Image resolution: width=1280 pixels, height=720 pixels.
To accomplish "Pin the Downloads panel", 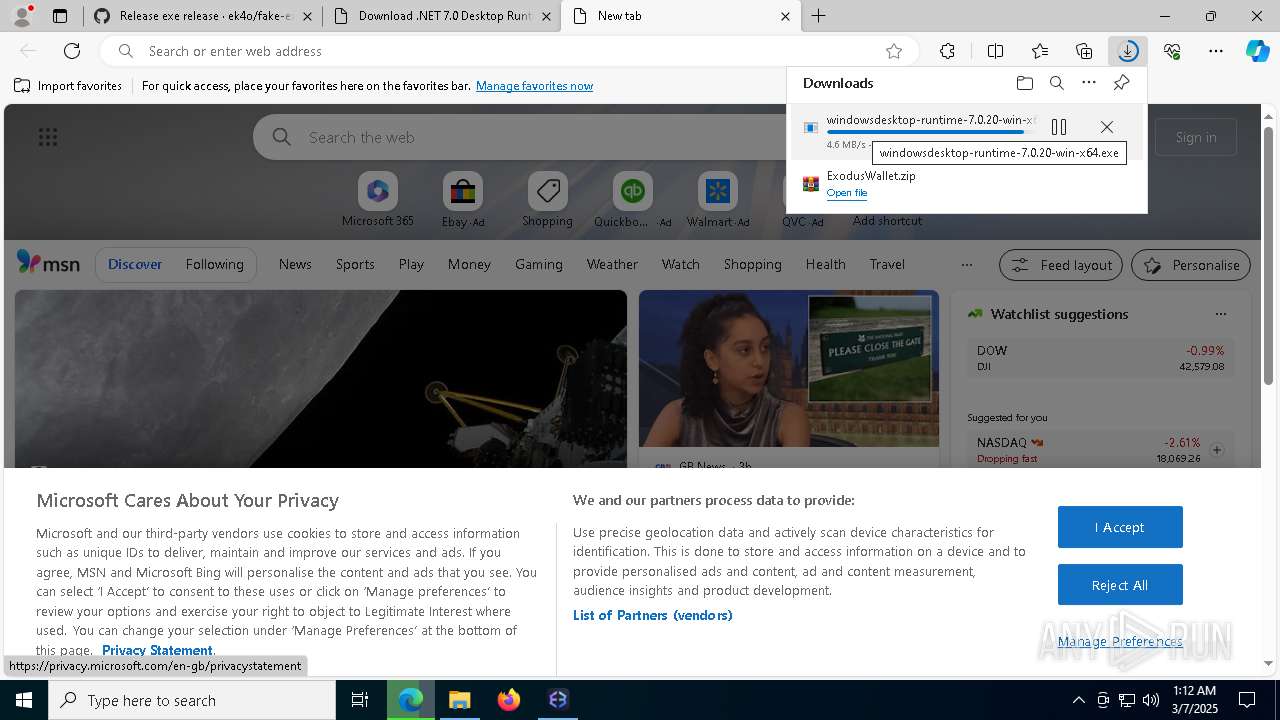I will point(1121,83).
